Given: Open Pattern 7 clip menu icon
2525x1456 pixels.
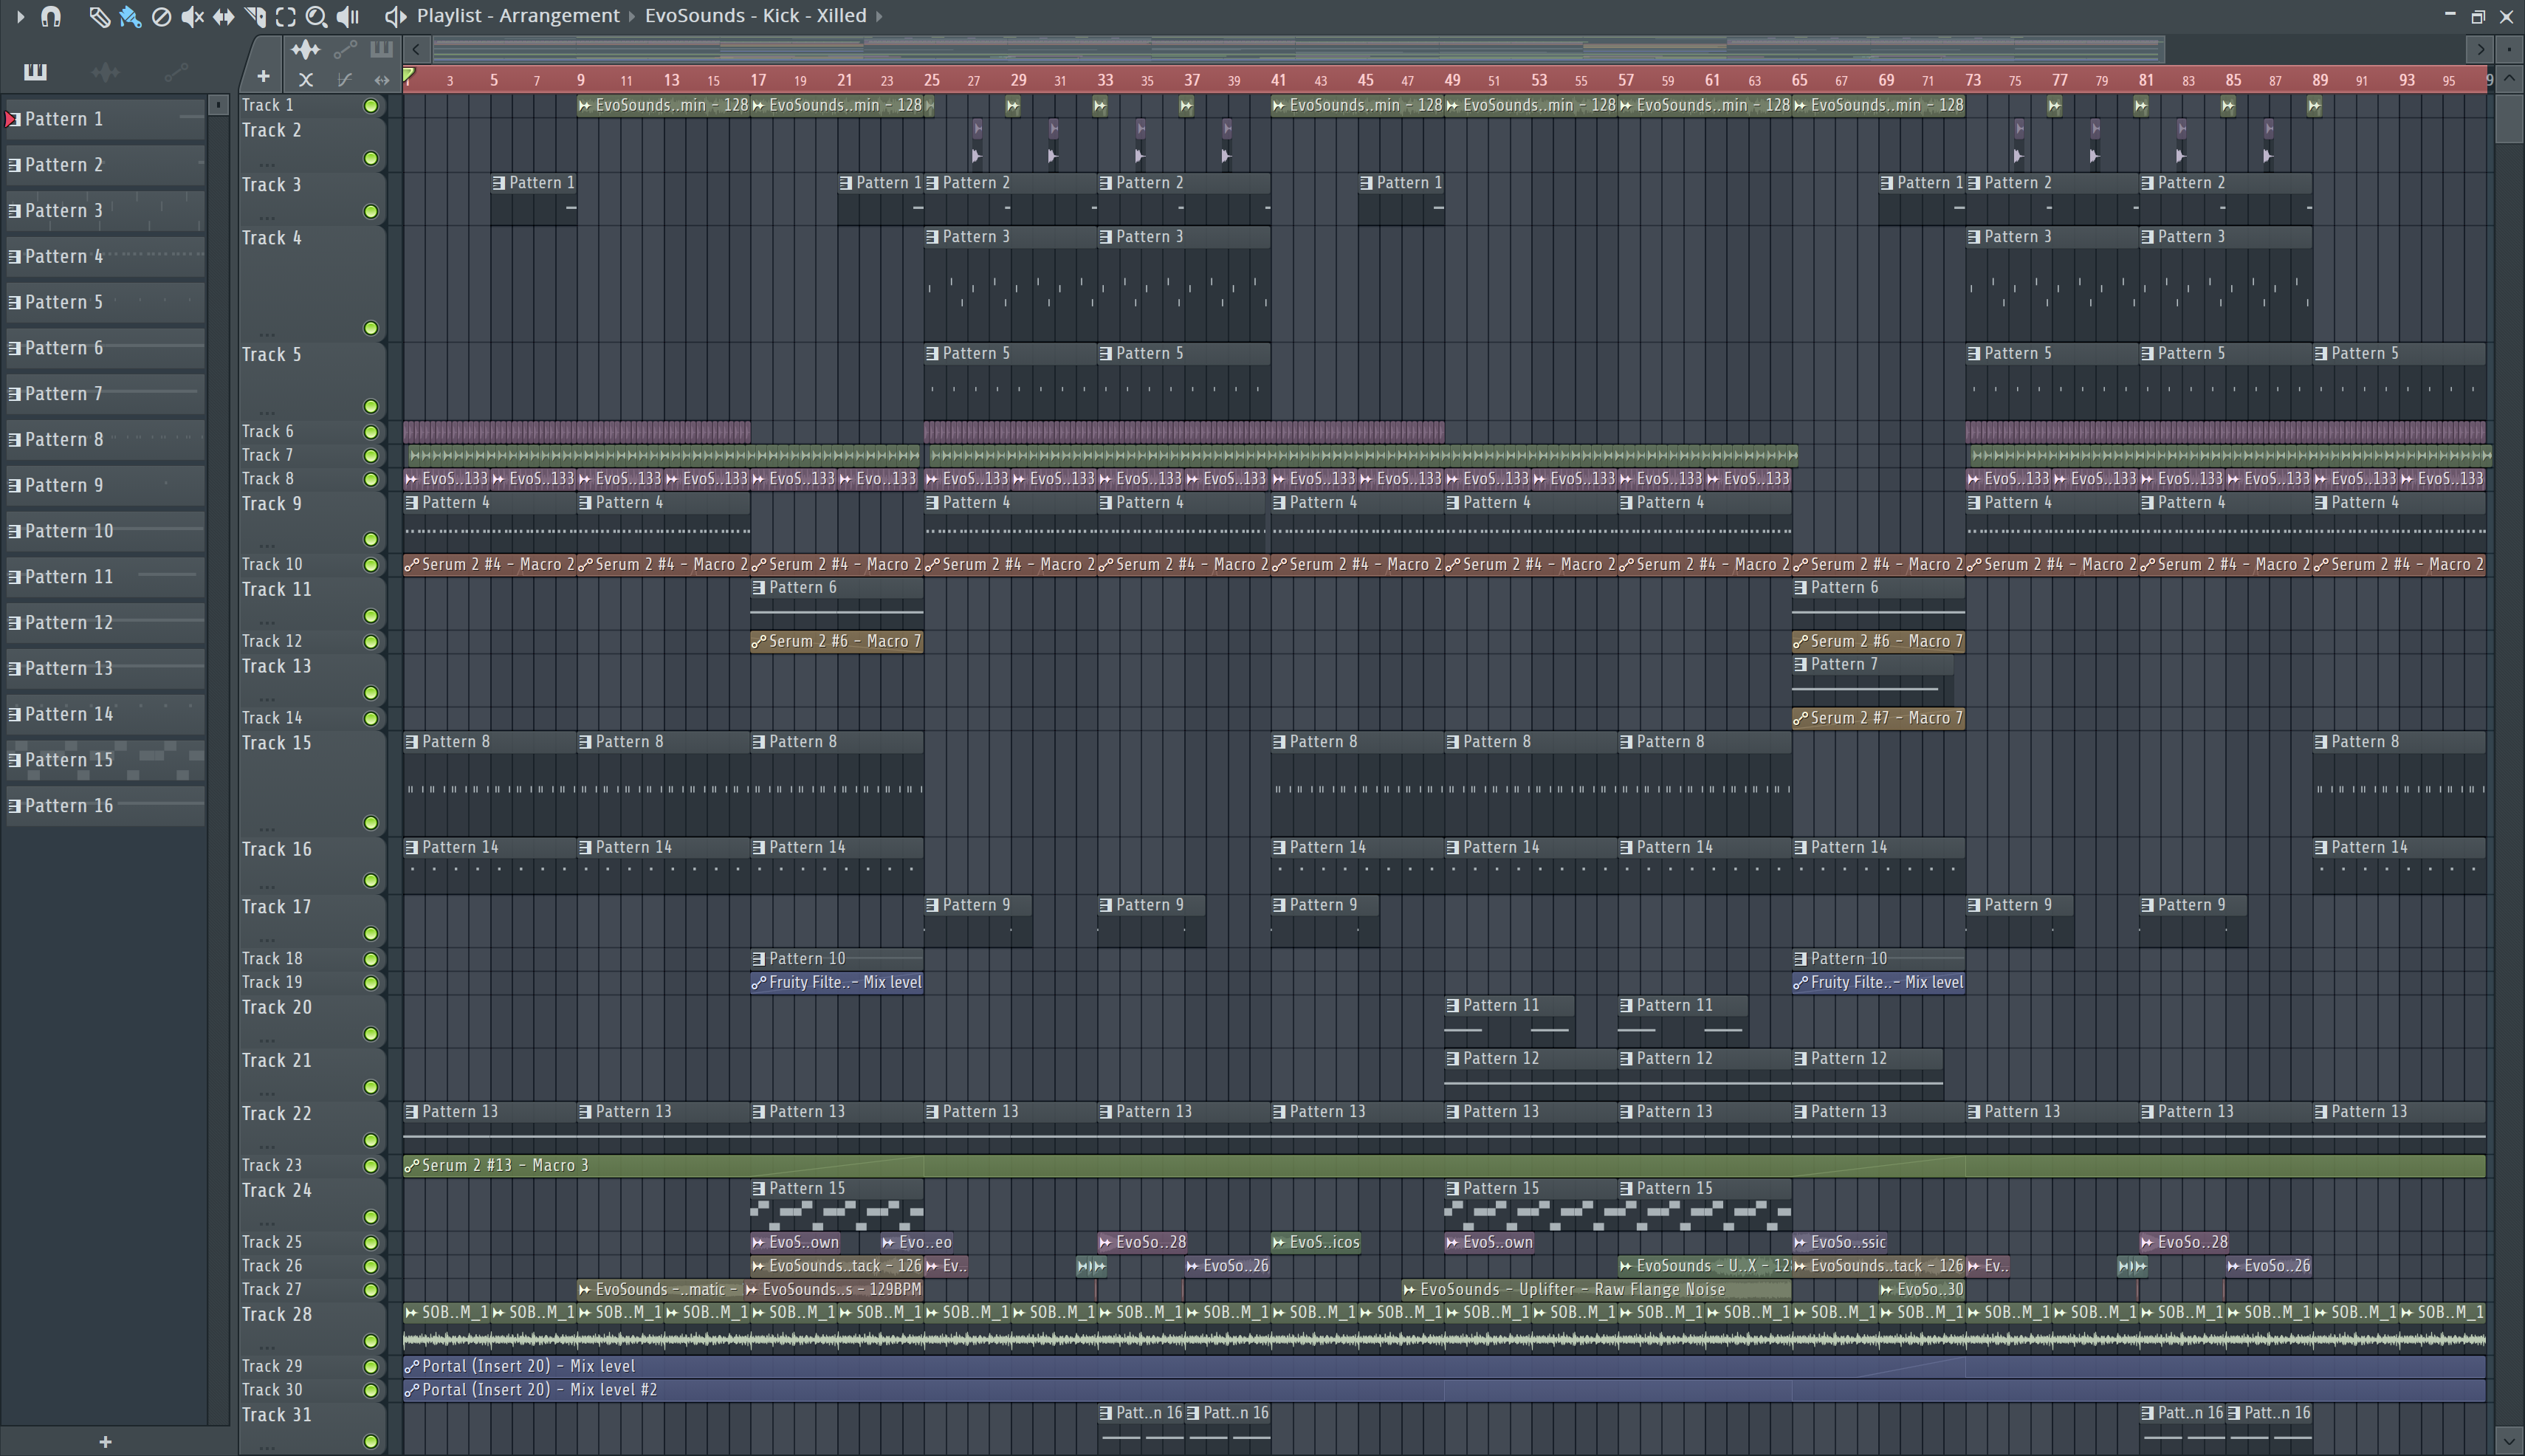Looking at the screenshot, I should tap(1801, 665).
